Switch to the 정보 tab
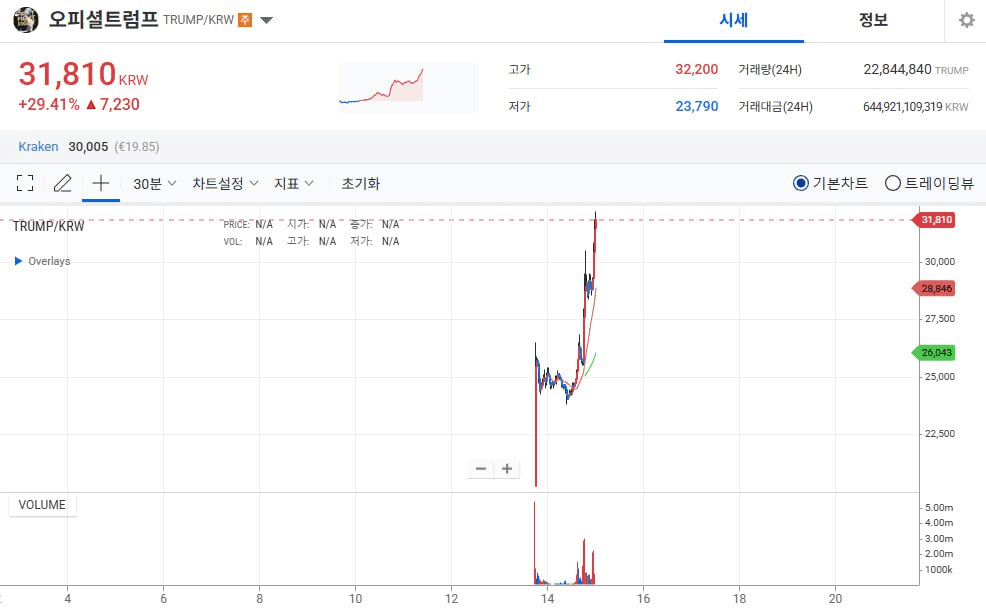The image size is (986, 610). [x=873, y=21]
